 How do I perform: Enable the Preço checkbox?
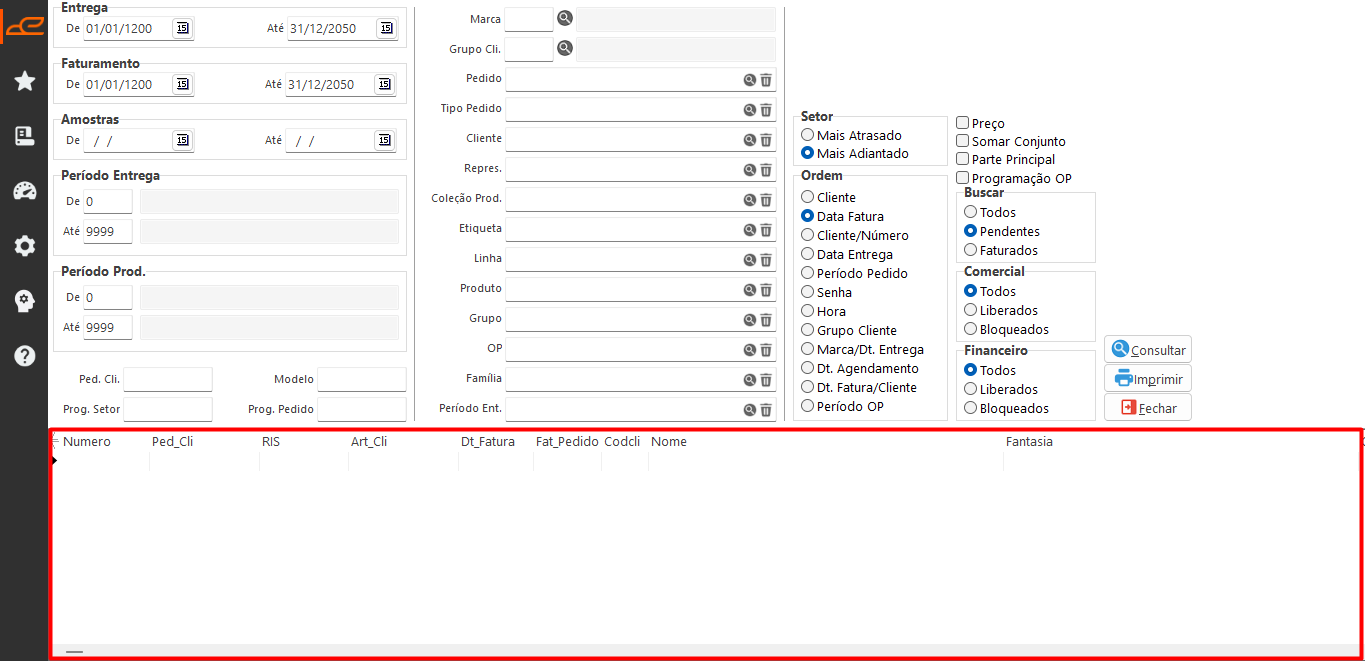coord(962,123)
